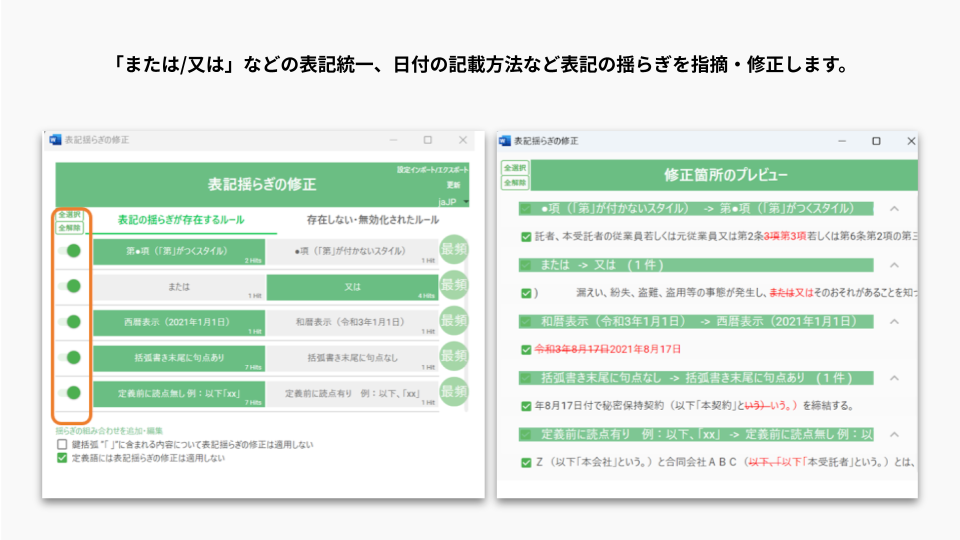Select 和暦表示(令和3年1月1日) option
Image resolution: width=960 pixels, height=540 pixels.
point(352,323)
